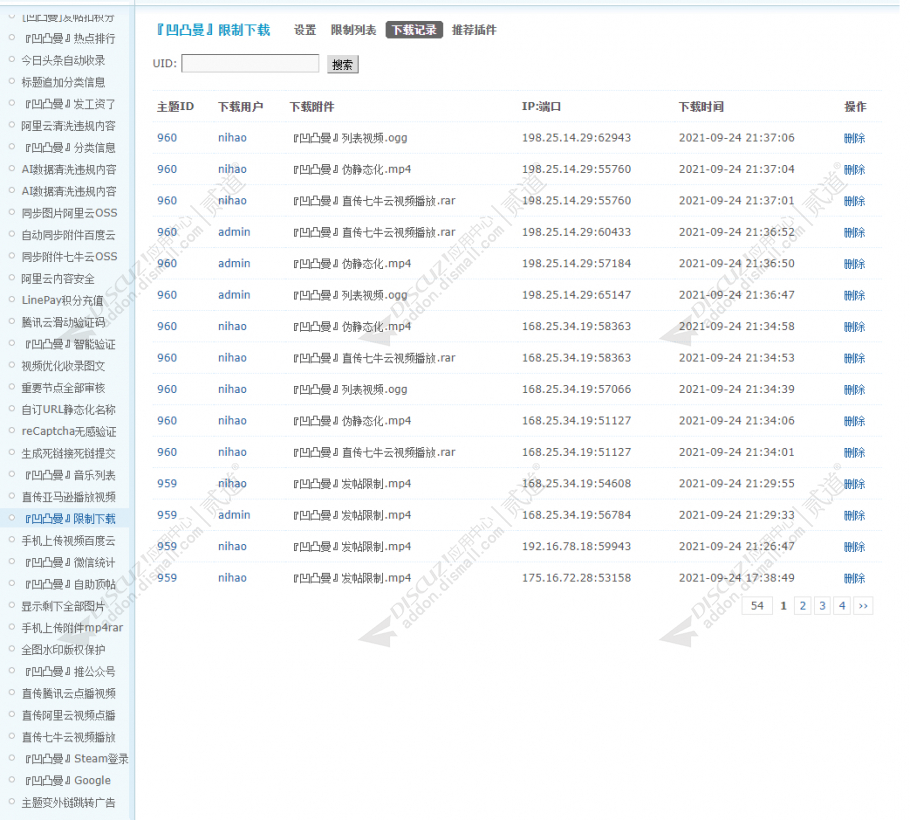
Task: Click 下载附件 column header
Action: 312,107
